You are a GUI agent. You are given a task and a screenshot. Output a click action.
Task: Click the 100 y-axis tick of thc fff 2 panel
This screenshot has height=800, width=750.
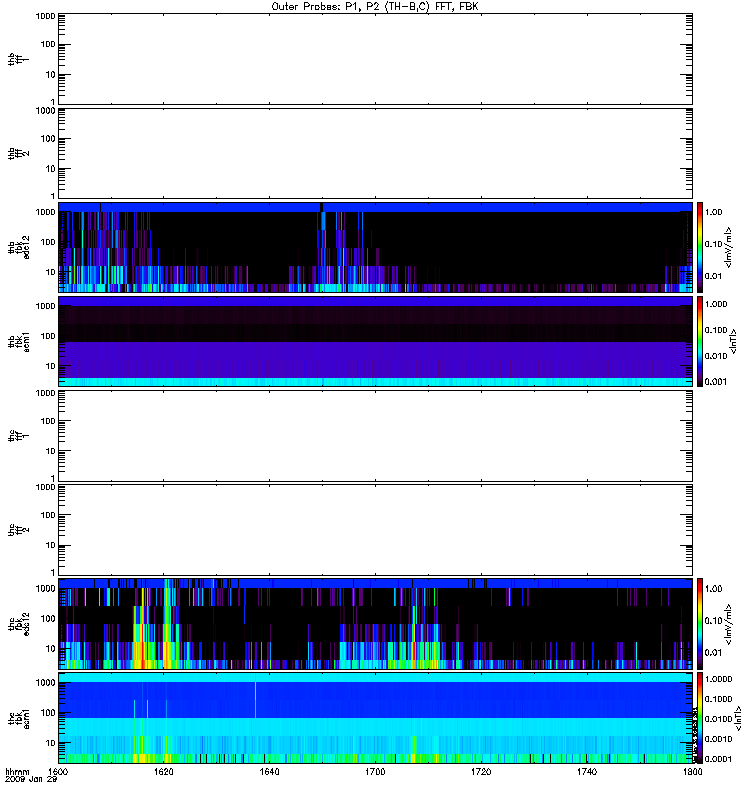(x=48, y=515)
